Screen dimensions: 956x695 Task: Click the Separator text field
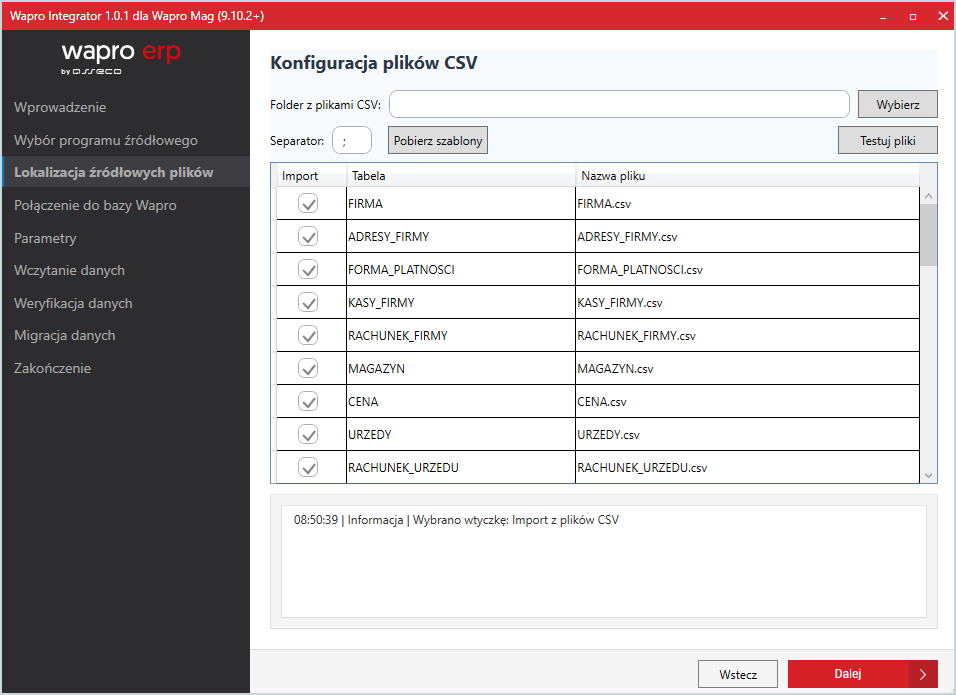tap(352, 140)
